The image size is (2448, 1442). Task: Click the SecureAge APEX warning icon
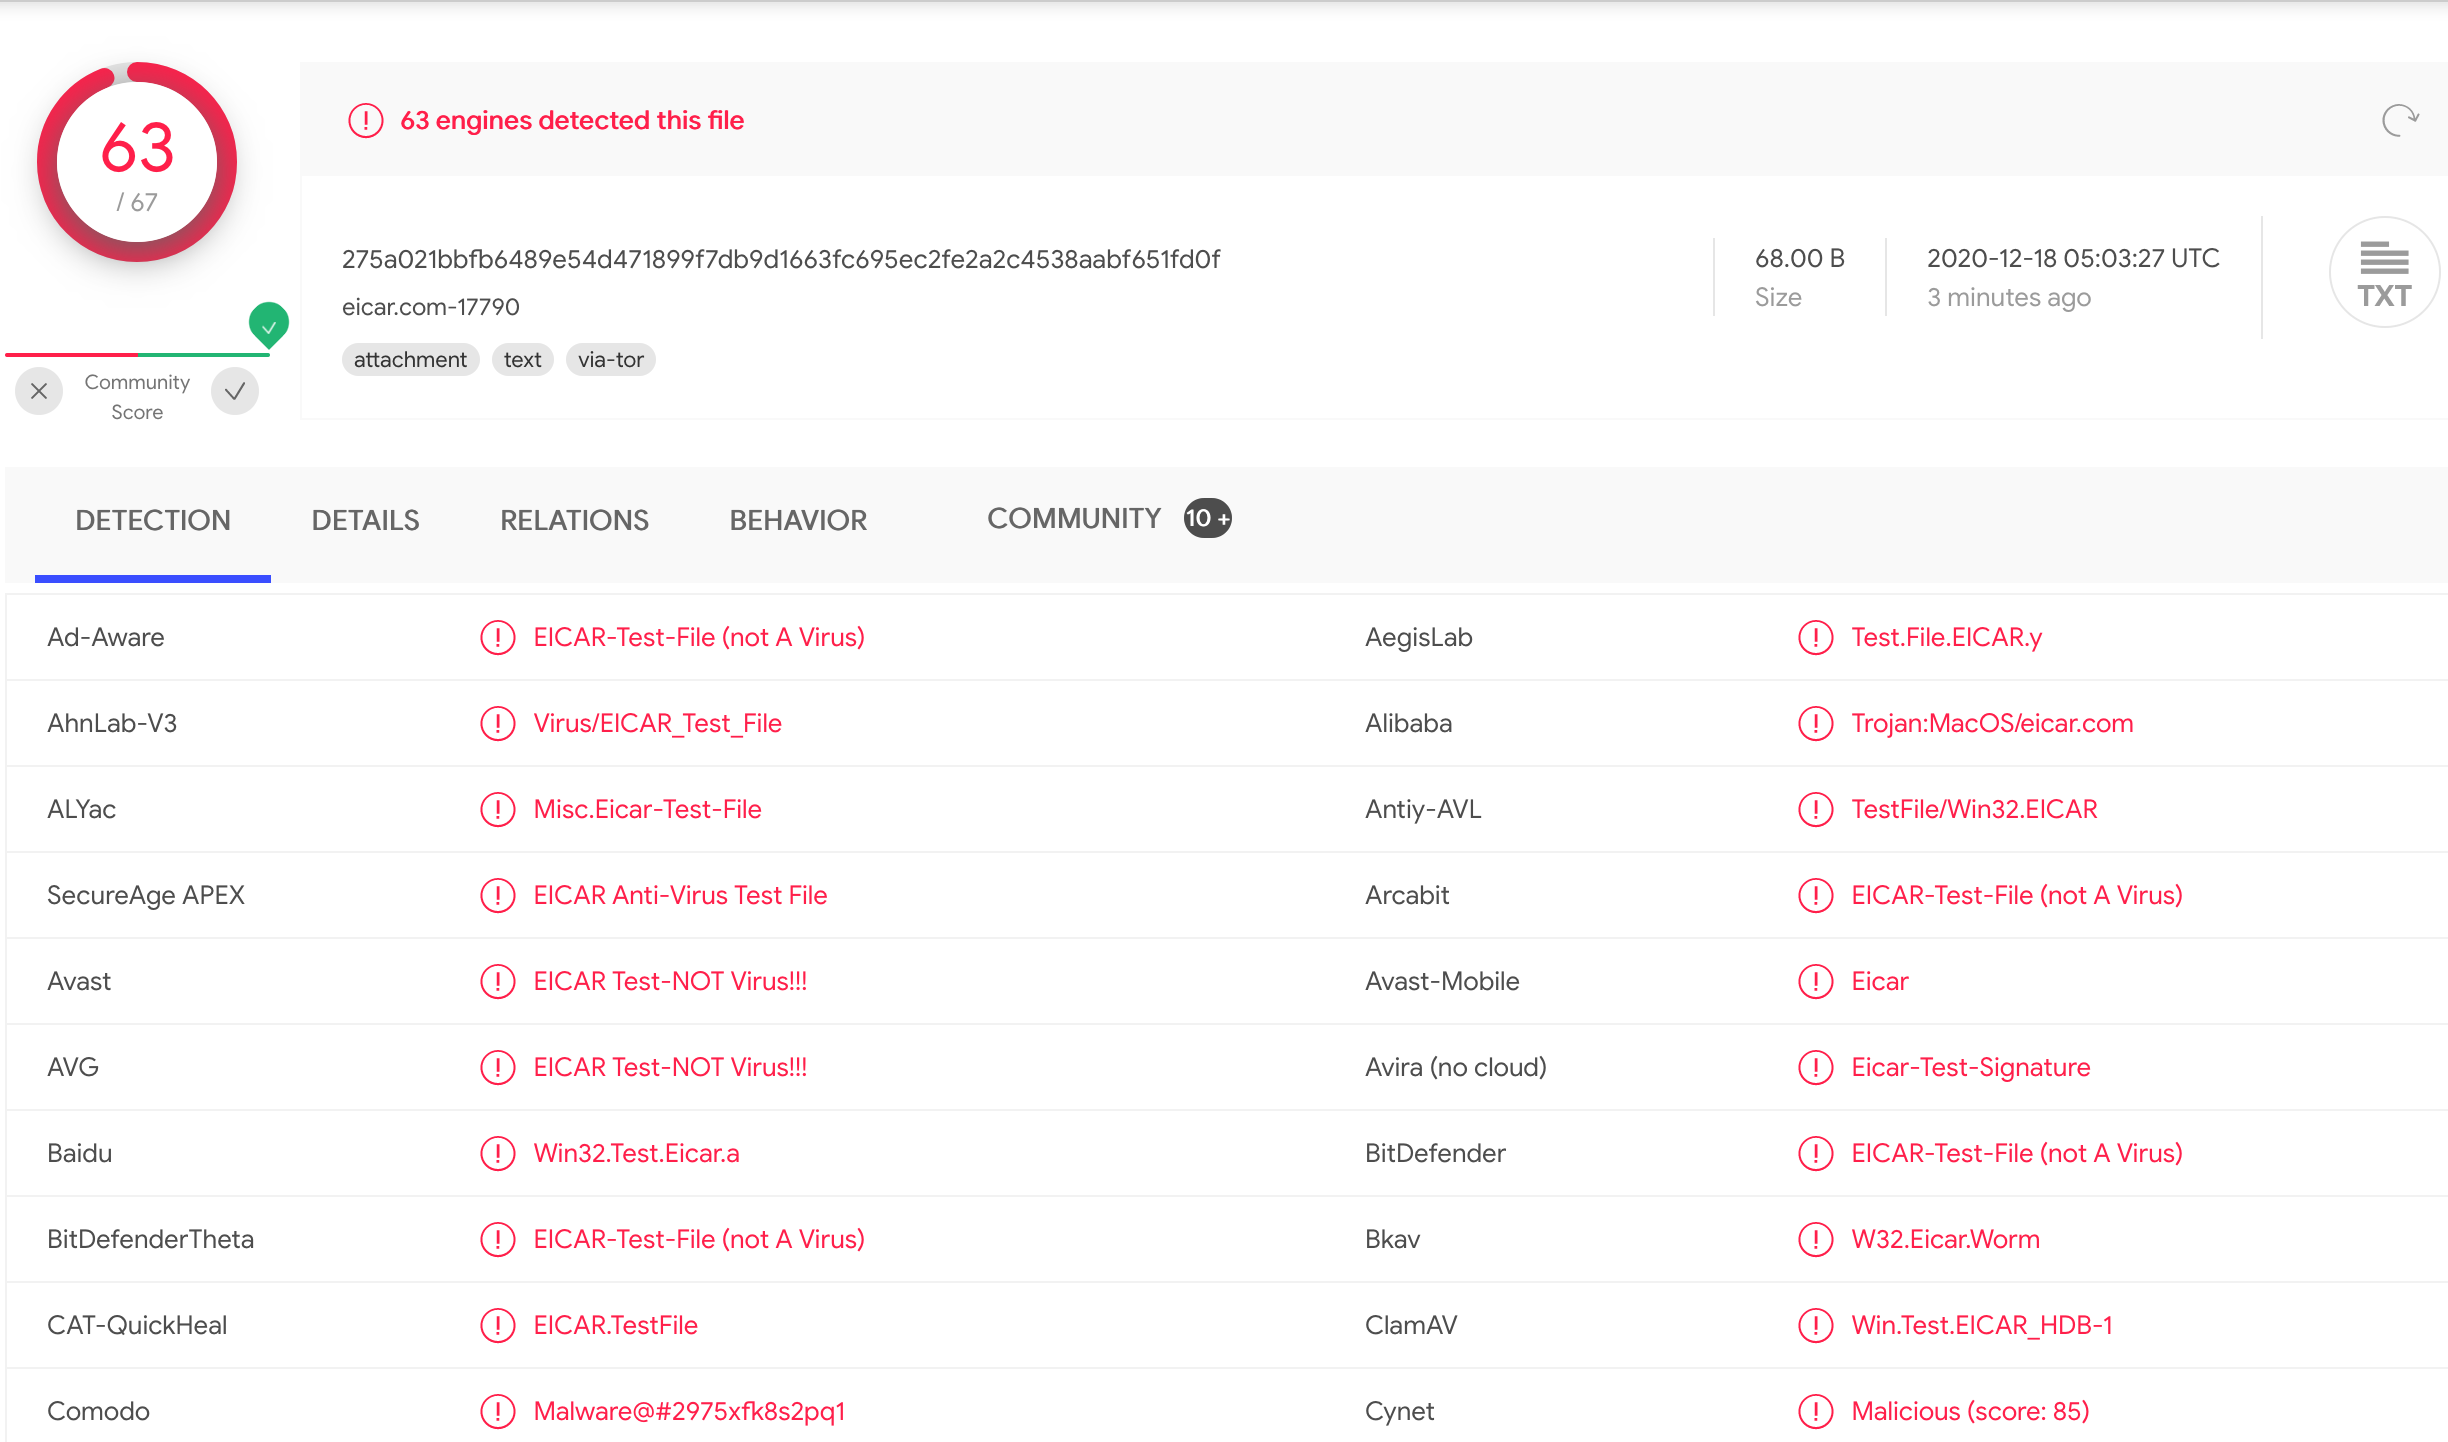point(498,895)
